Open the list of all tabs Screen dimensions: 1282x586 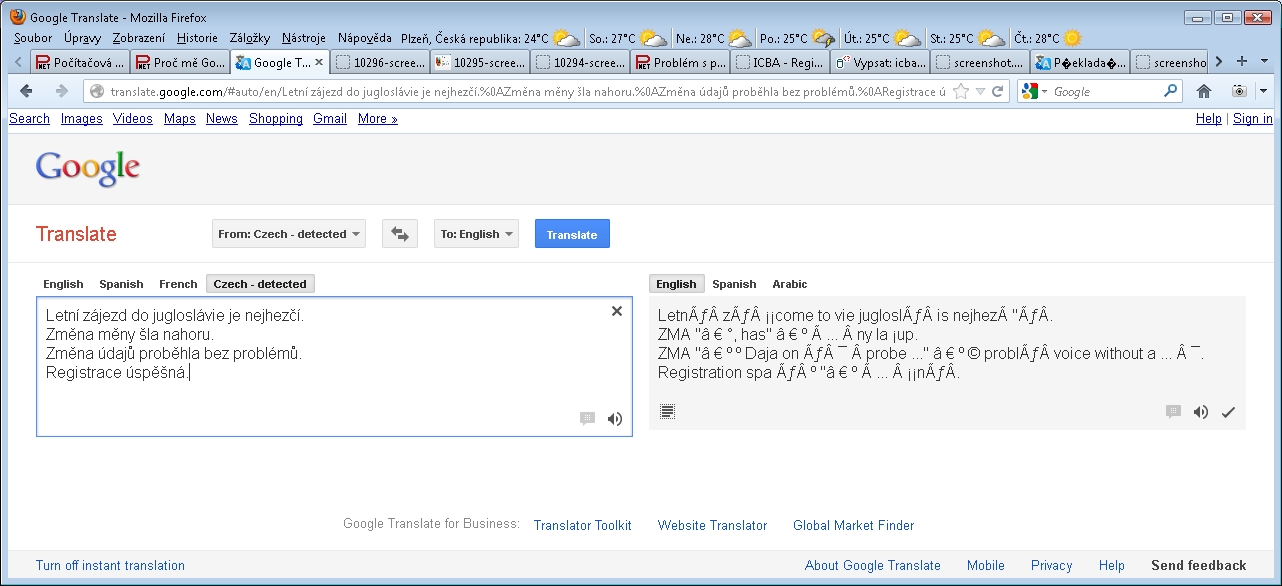click(1265, 61)
